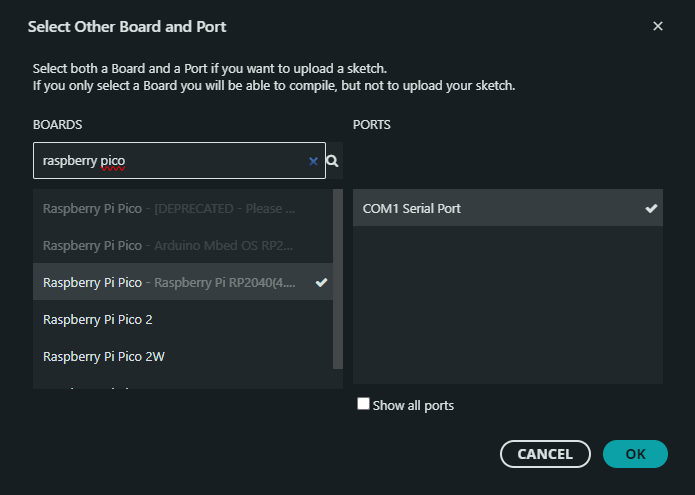Select Raspberry Pi Pico Arduino Mbed OS entry
Screen dimensions: 695x495
tap(183, 245)
